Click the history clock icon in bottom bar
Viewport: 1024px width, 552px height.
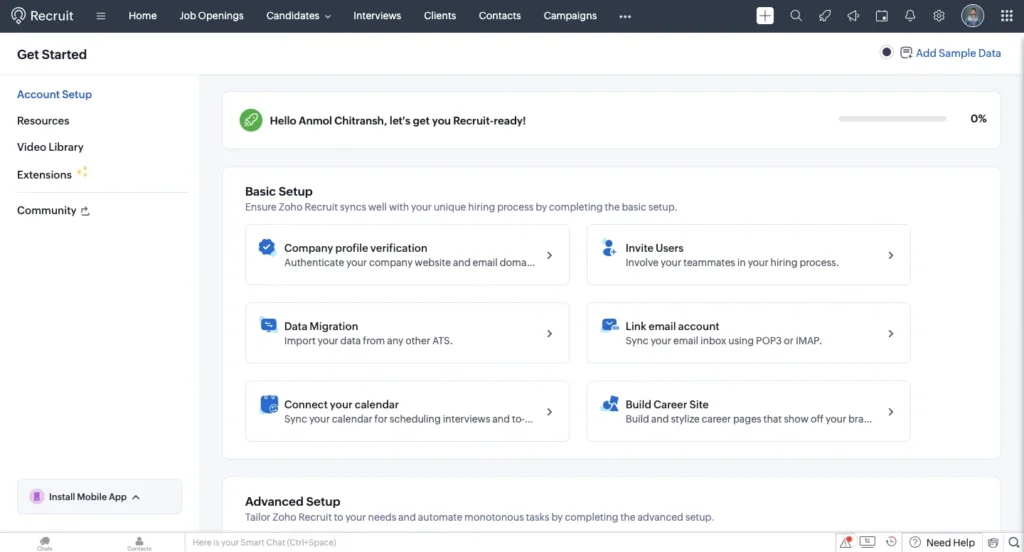[891, 542]
